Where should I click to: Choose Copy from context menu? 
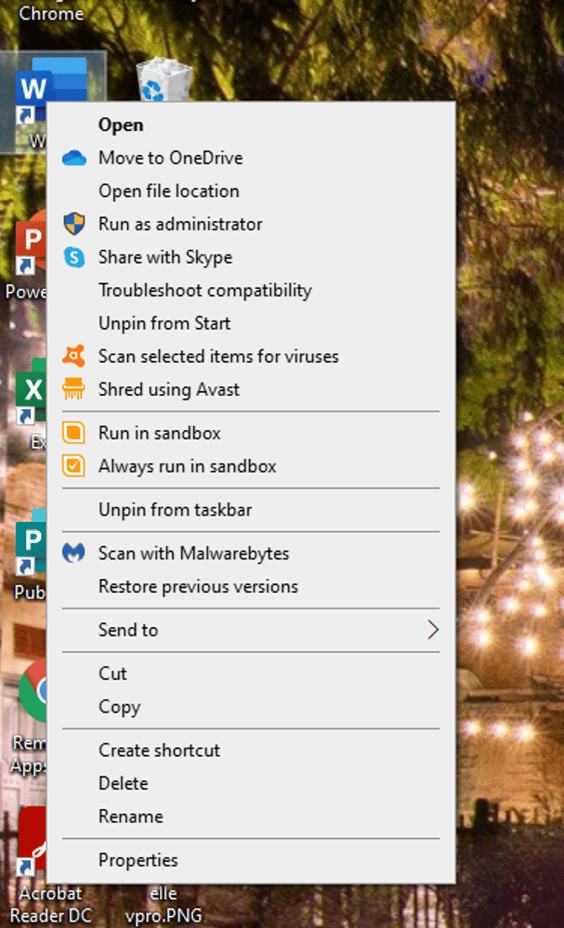coord(251,707)
